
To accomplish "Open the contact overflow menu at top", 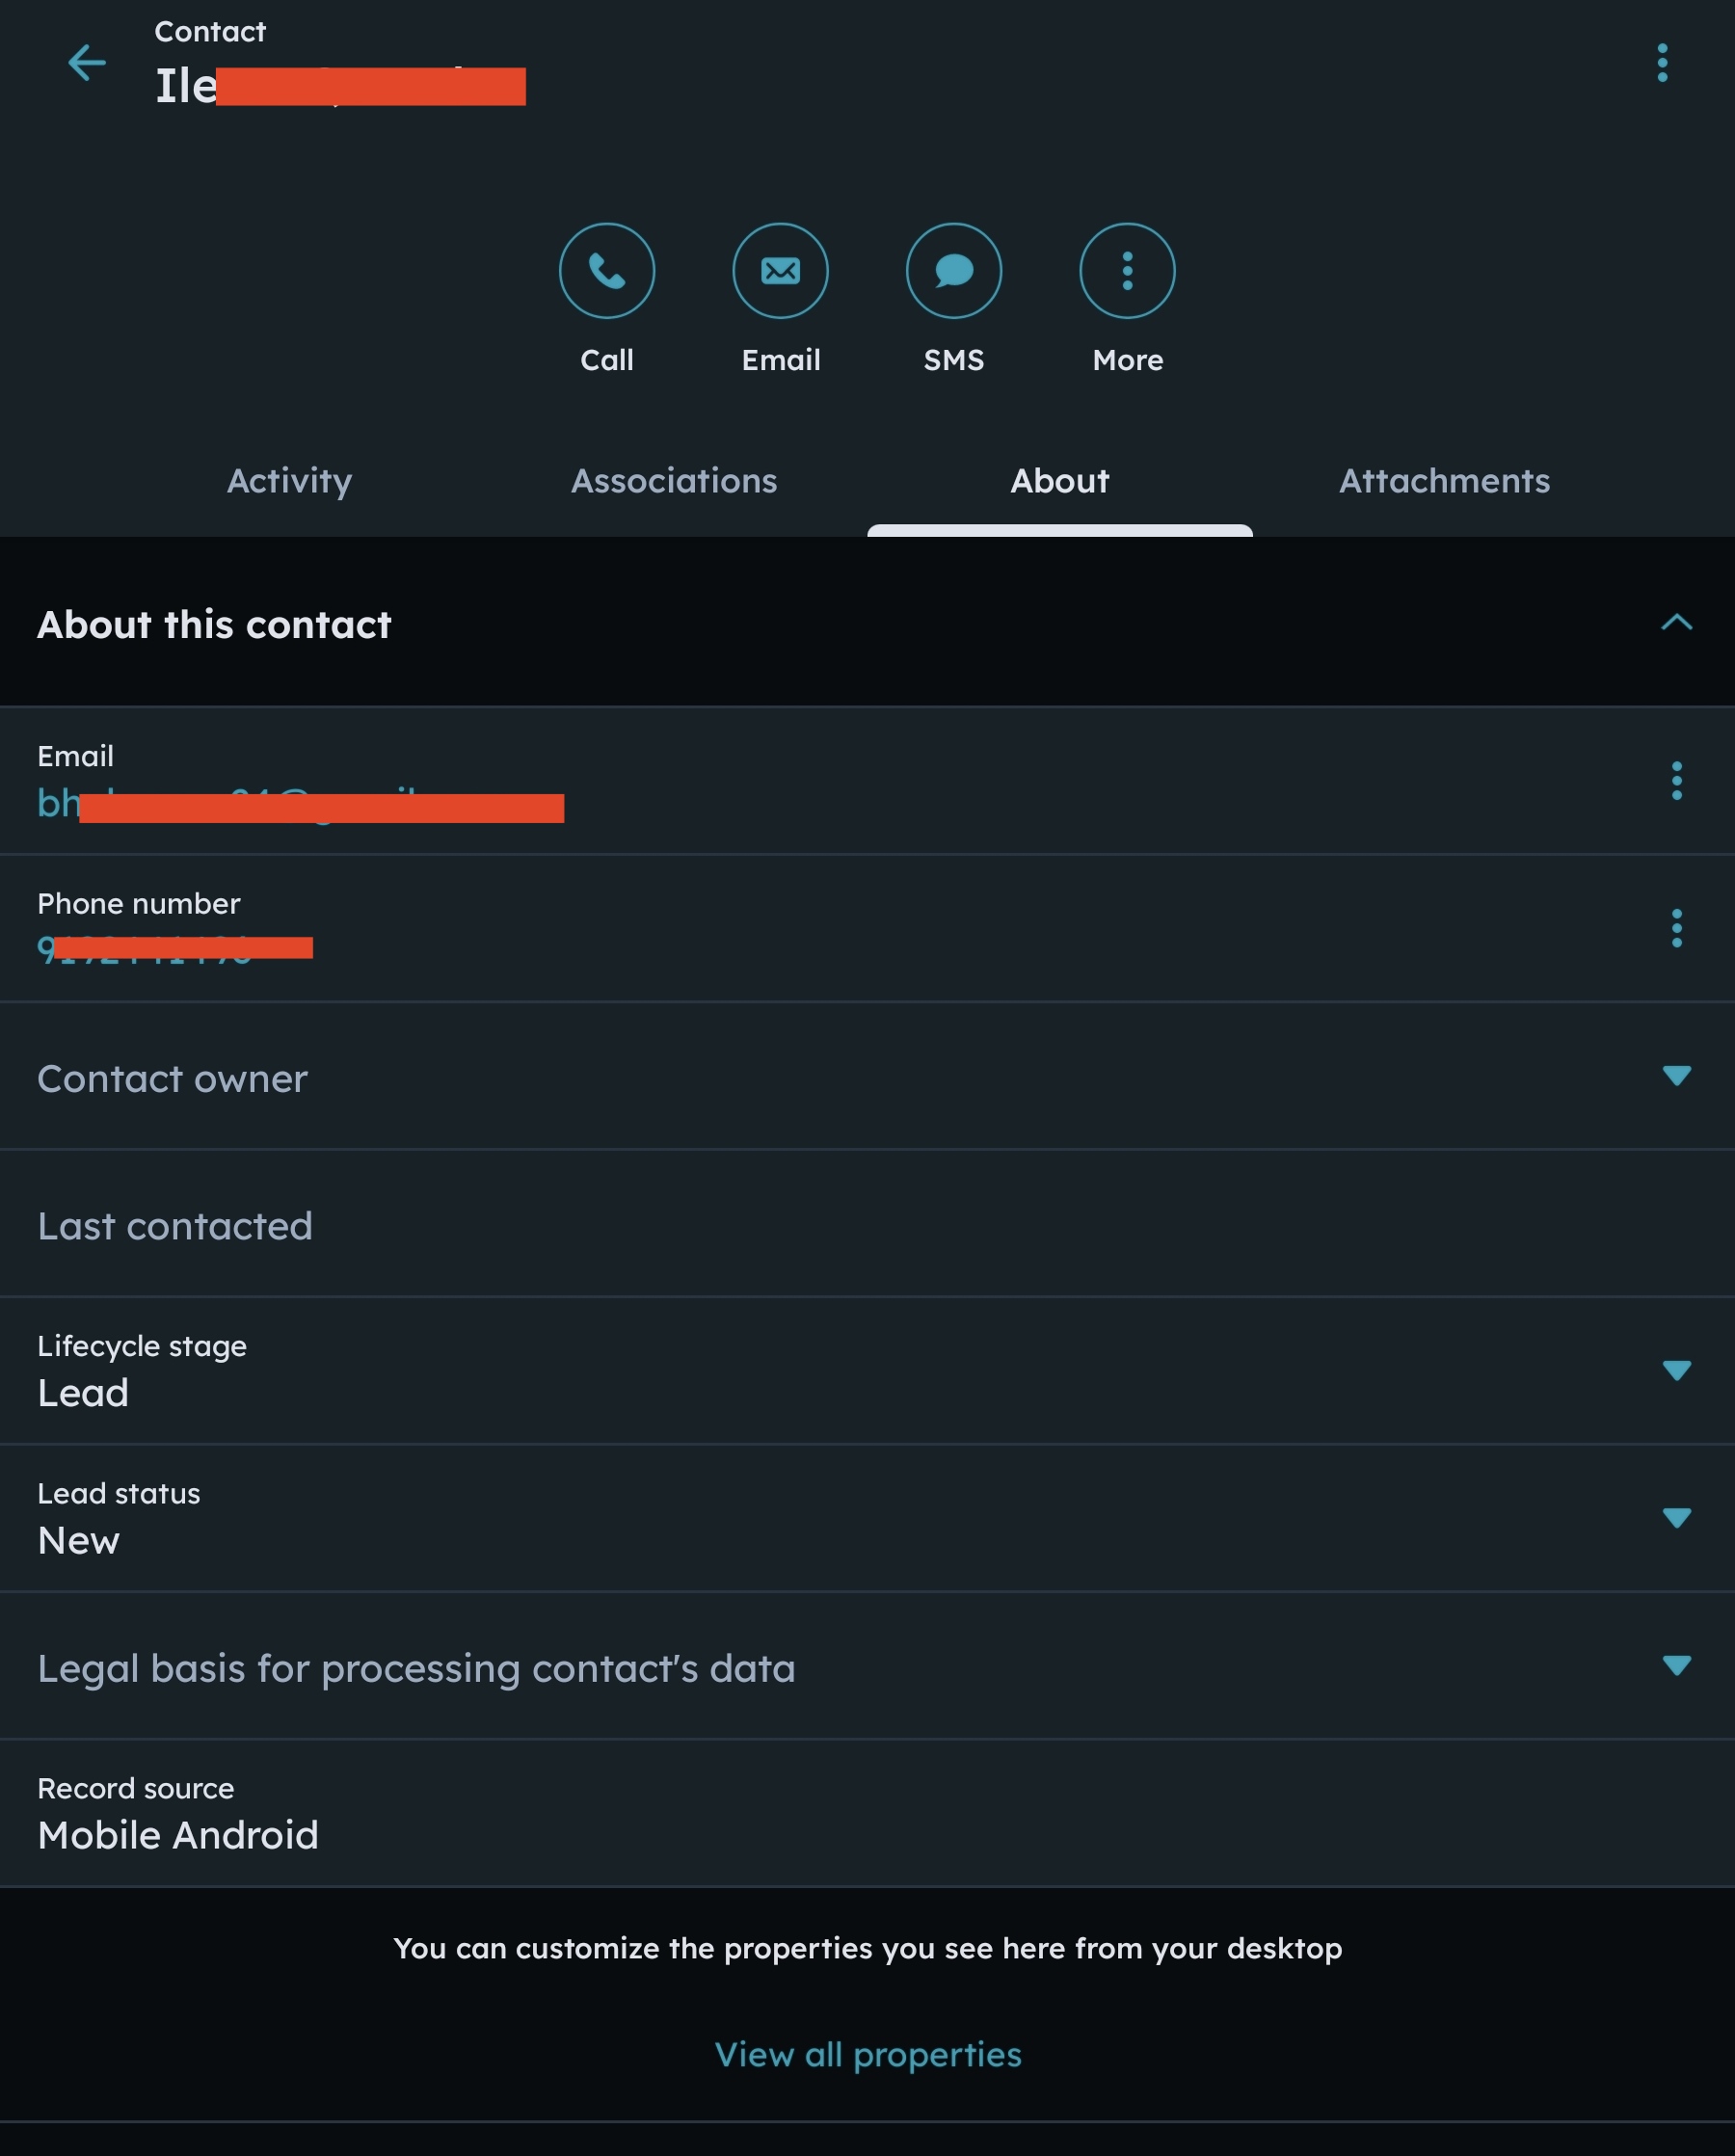I will click(1662, 63).
